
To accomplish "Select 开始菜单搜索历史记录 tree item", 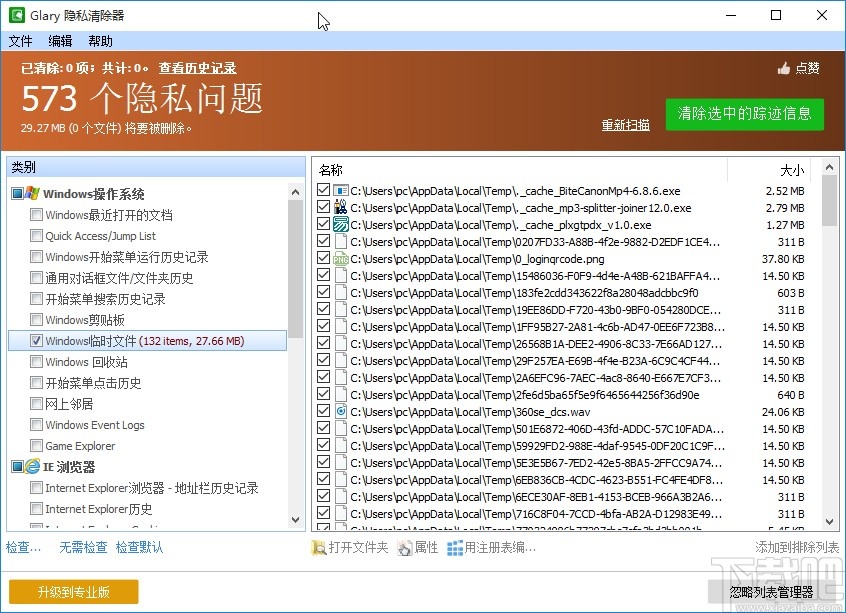I will [105, 299].
